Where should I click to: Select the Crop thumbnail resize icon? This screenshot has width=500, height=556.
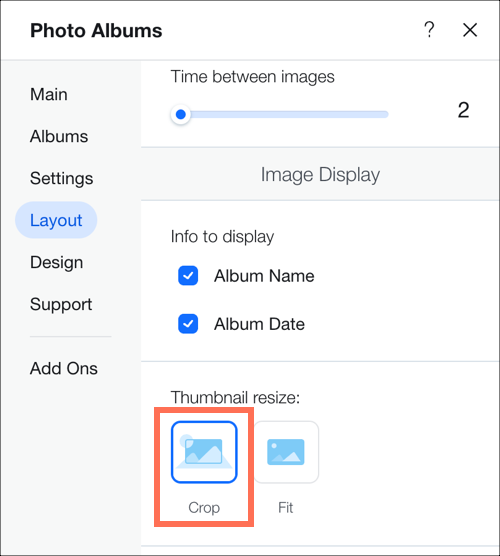[204, 452]
